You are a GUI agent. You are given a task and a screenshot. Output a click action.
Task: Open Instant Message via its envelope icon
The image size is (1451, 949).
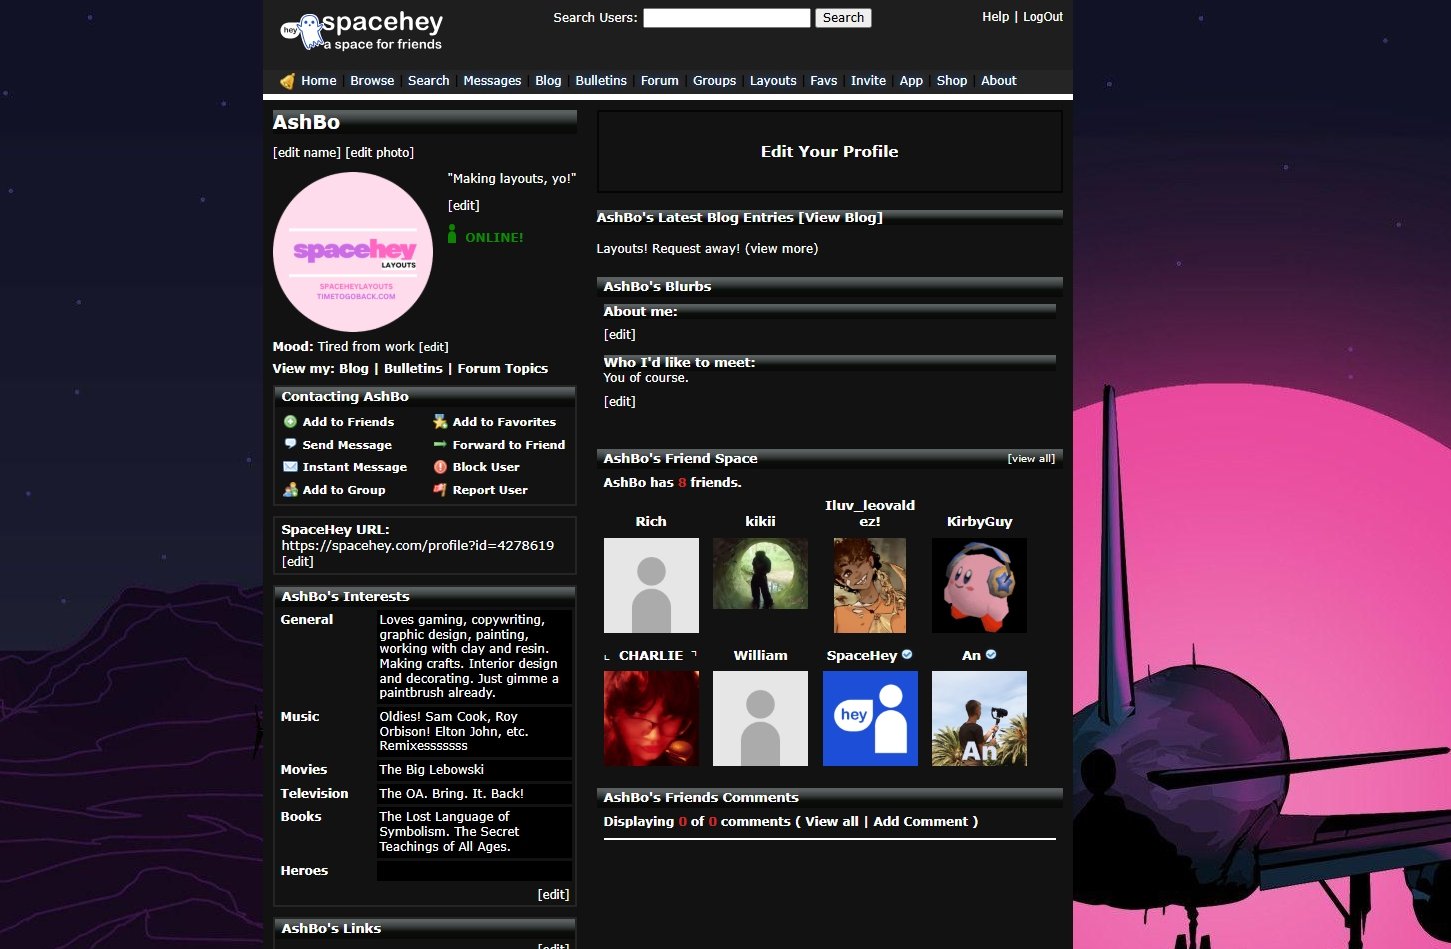pyautogui.click(x=290, y=467)
